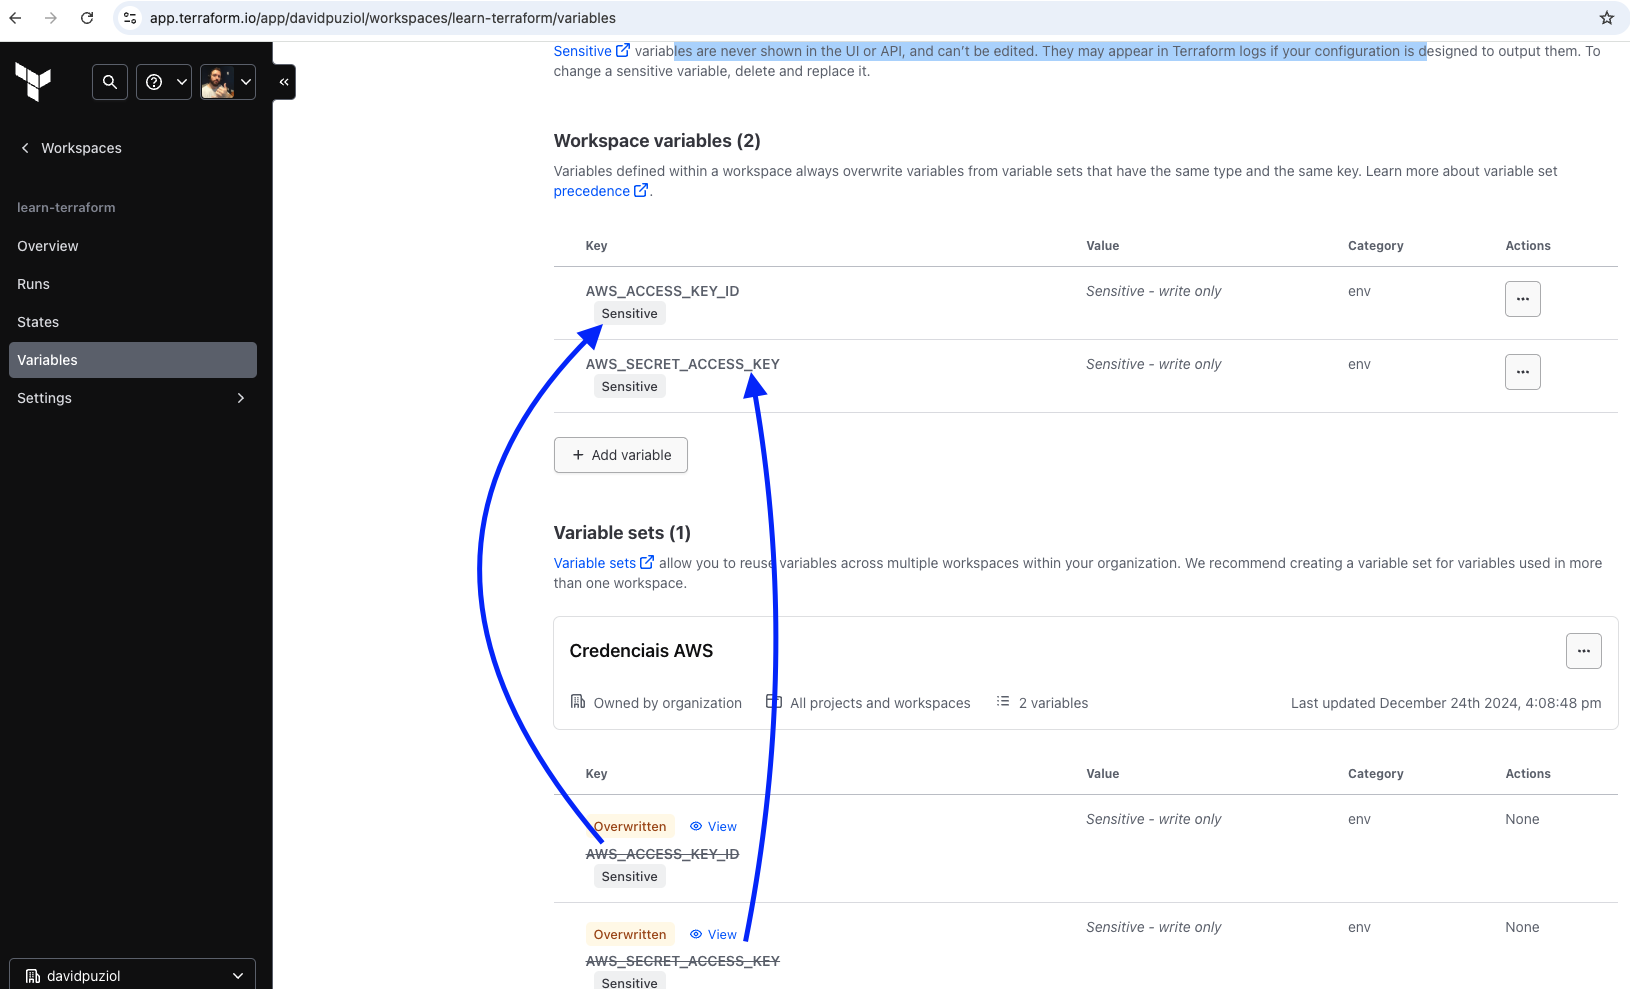Open the Overview page
This screenshot has height=989, width=1630.
coord(48,246)
